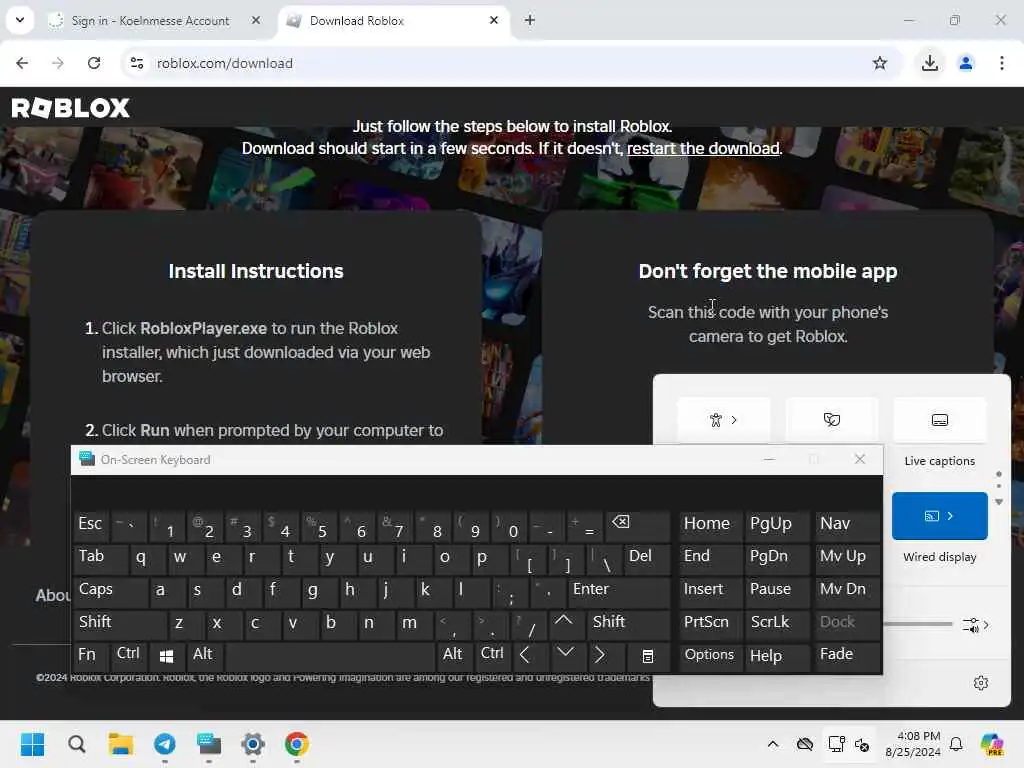Close the Download Roblox tab
1024x768 pixels.
coord(494,20)
